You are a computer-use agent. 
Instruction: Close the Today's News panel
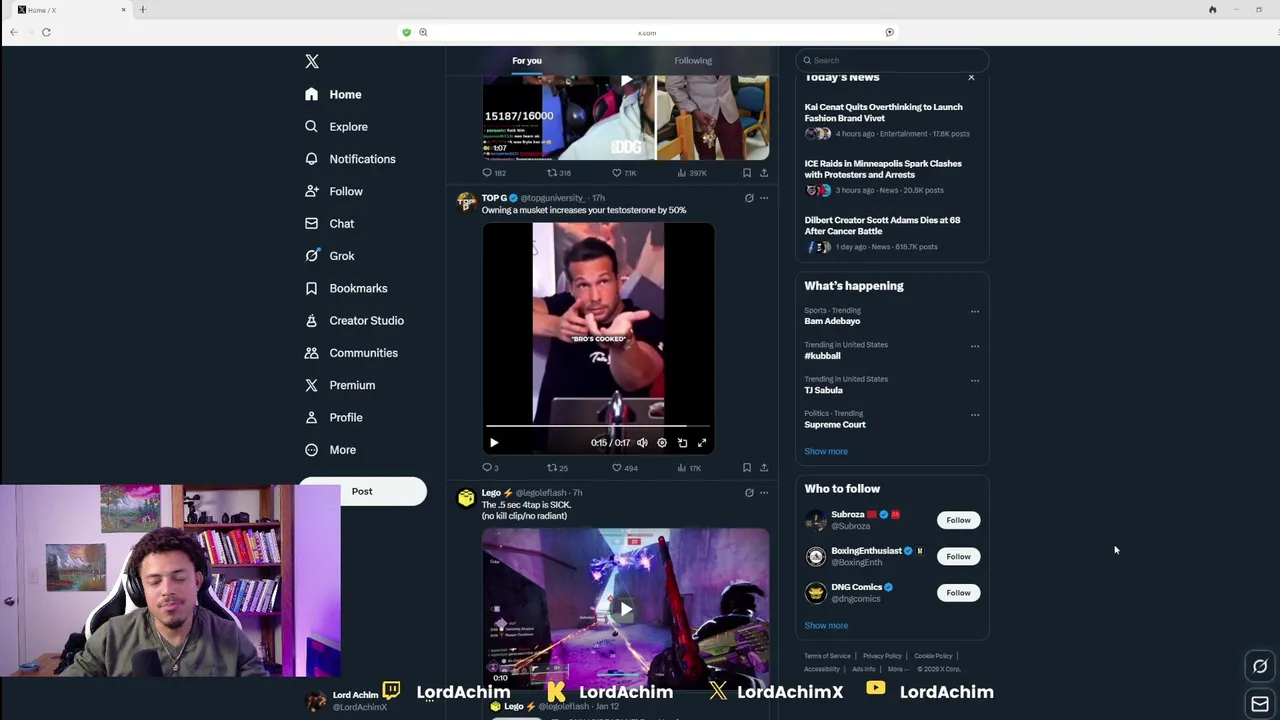(971, 77)
